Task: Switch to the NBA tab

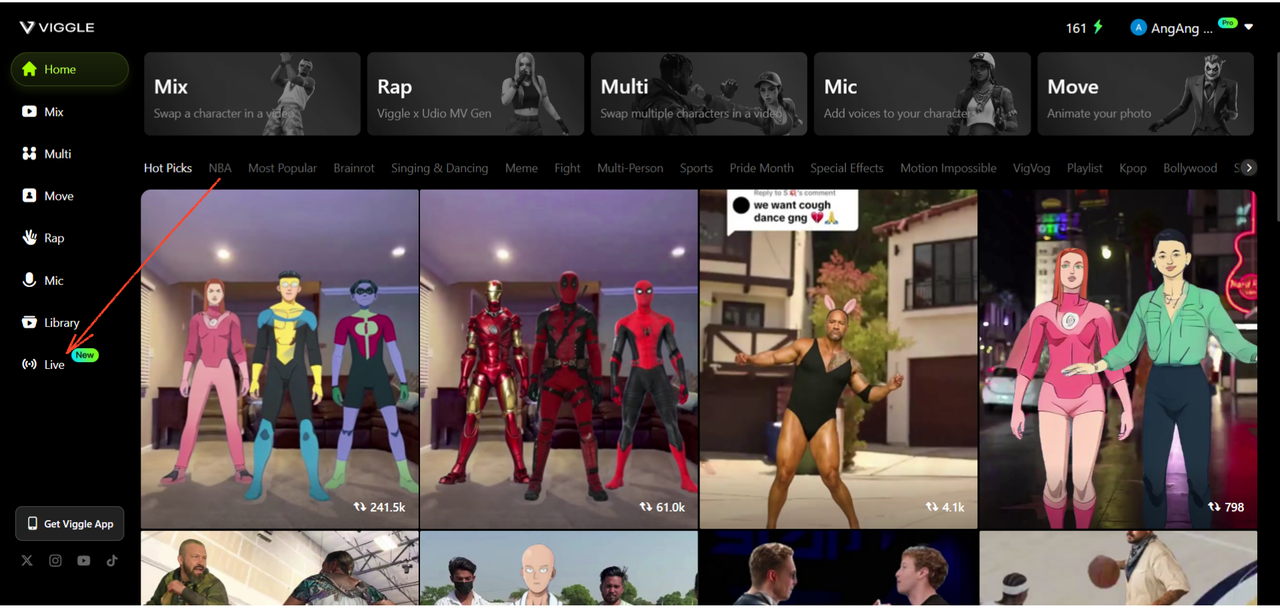Action: click(x=220, y=168)
